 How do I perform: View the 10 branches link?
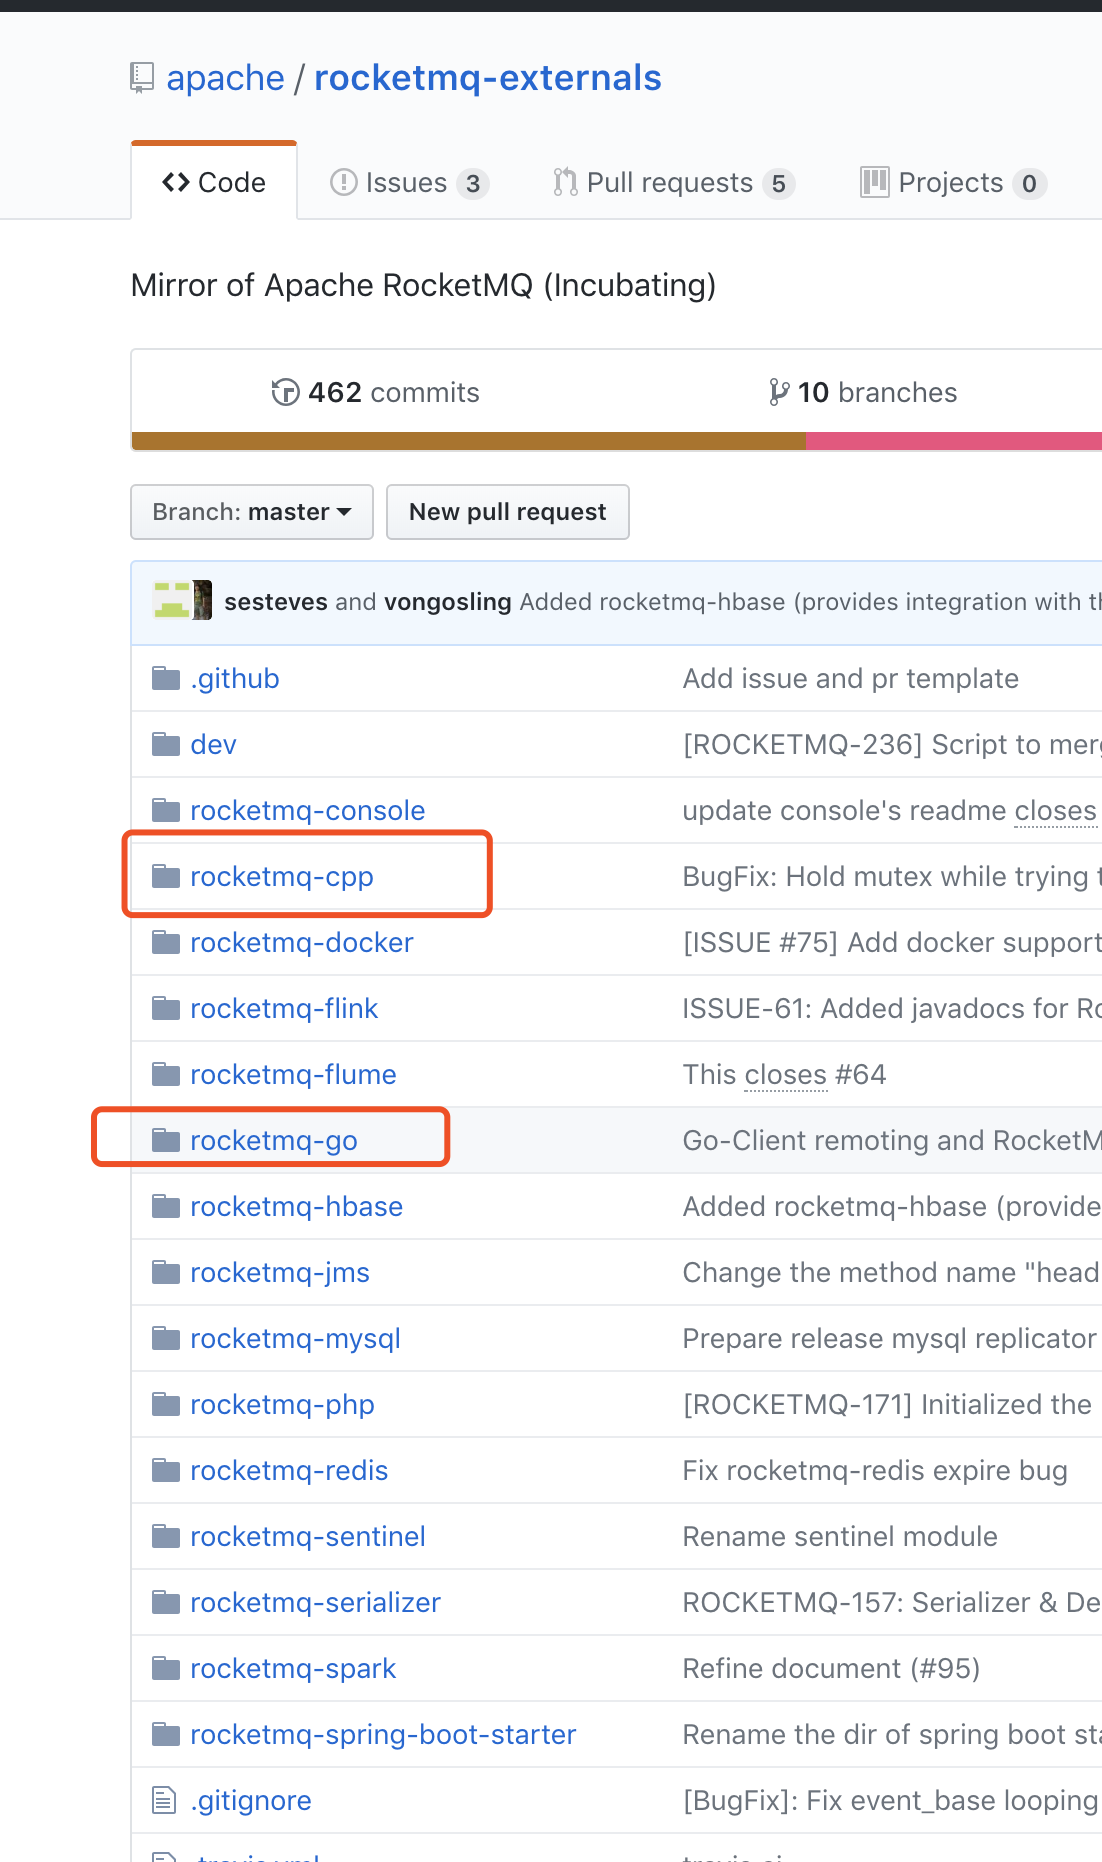(x=863, y=392)
